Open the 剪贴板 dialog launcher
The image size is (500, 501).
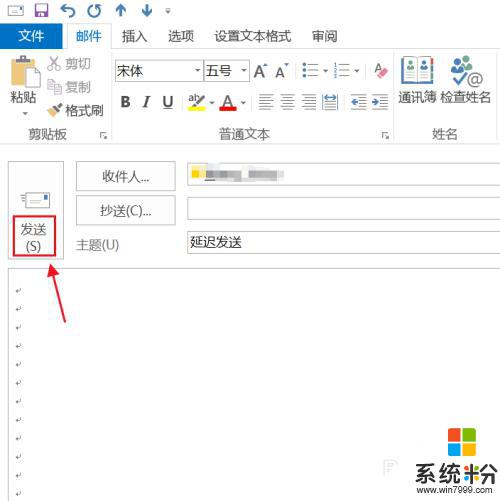[103, 135]
